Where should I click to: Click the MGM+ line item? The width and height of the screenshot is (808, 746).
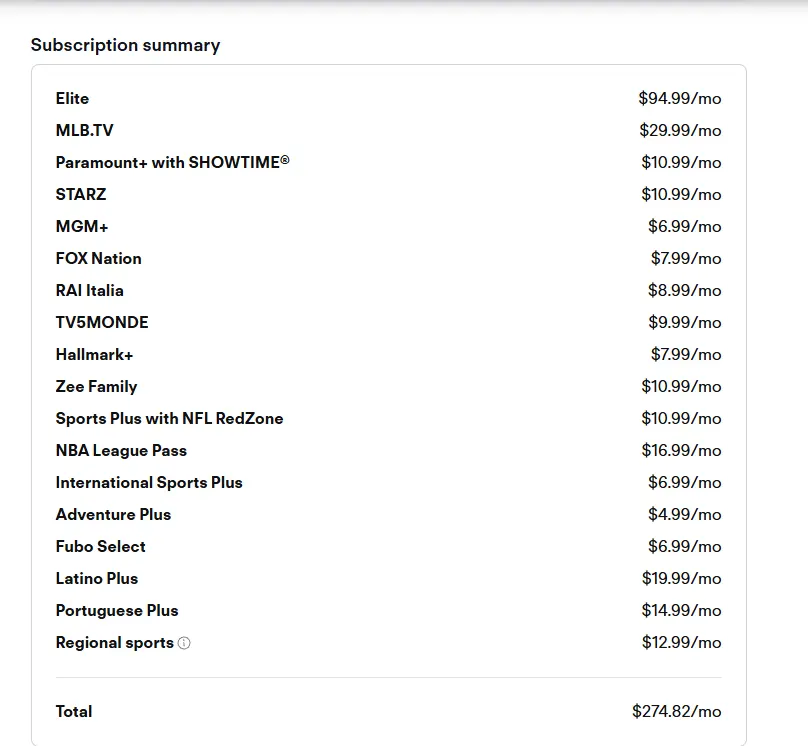82,226
